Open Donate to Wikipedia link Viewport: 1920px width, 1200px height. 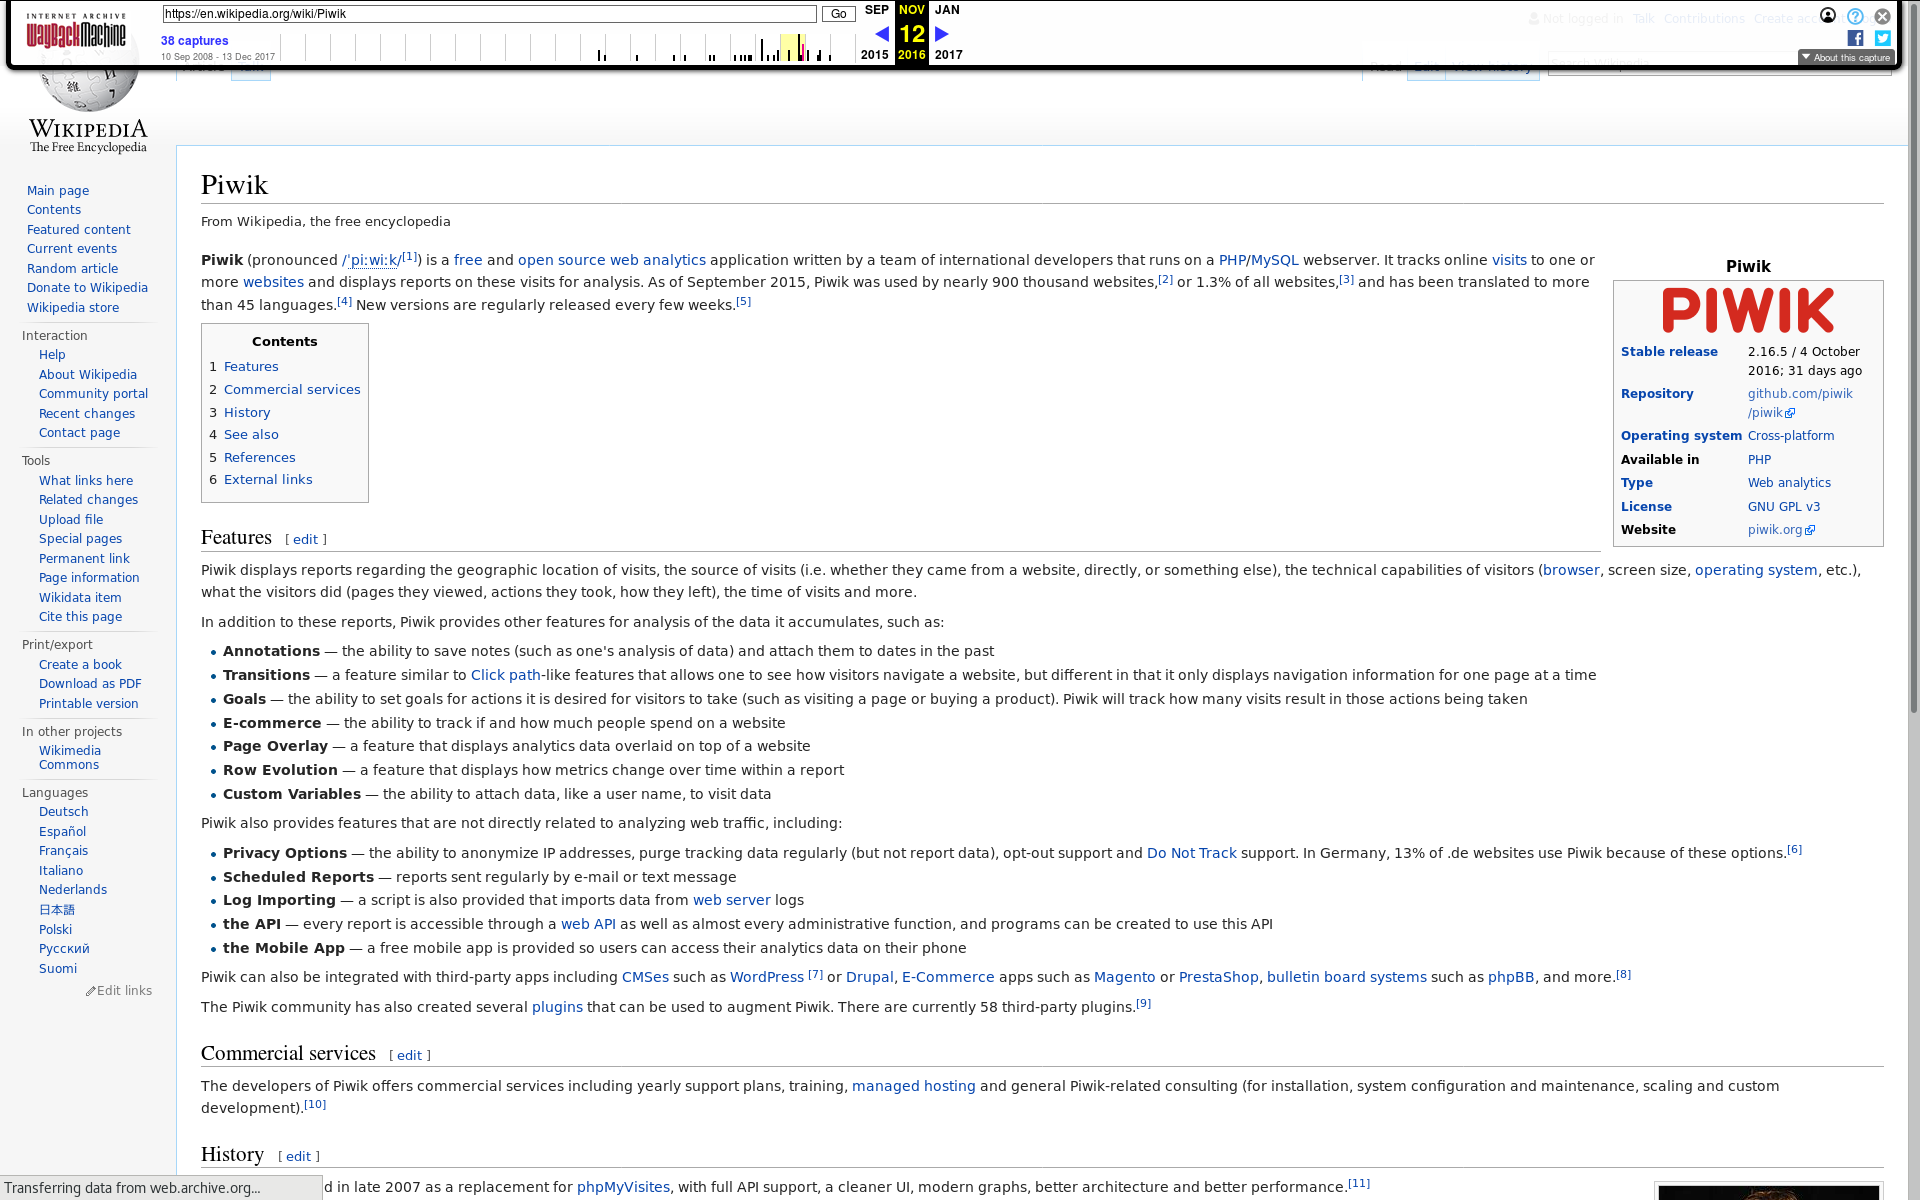click(87, 288)
